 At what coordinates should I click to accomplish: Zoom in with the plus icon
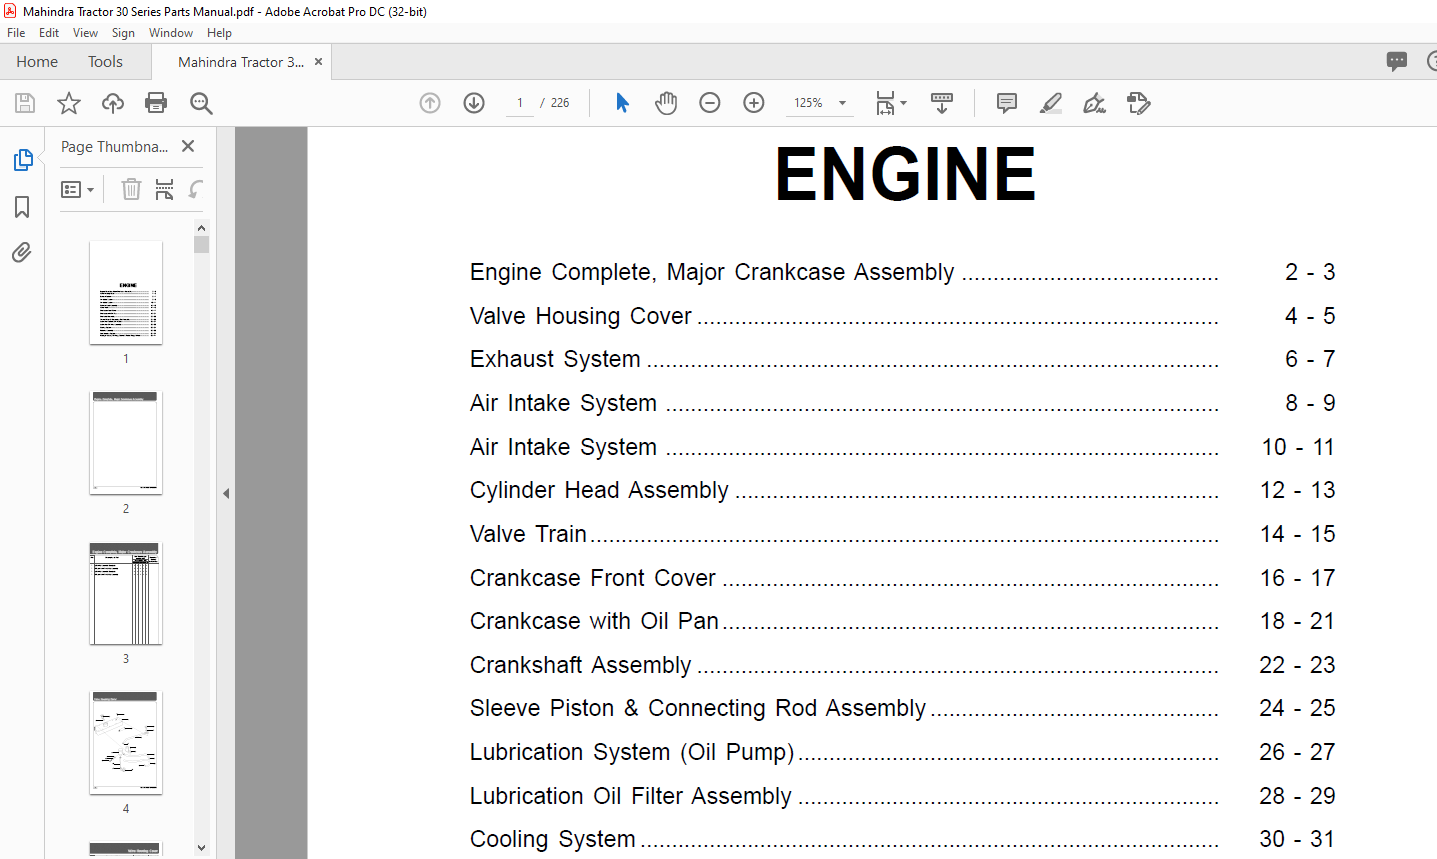point(754,103)
